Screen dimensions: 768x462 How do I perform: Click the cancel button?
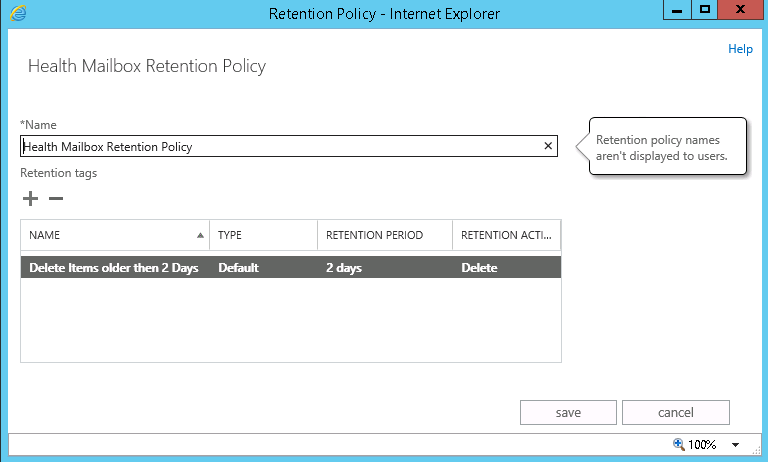click(676, 413)
